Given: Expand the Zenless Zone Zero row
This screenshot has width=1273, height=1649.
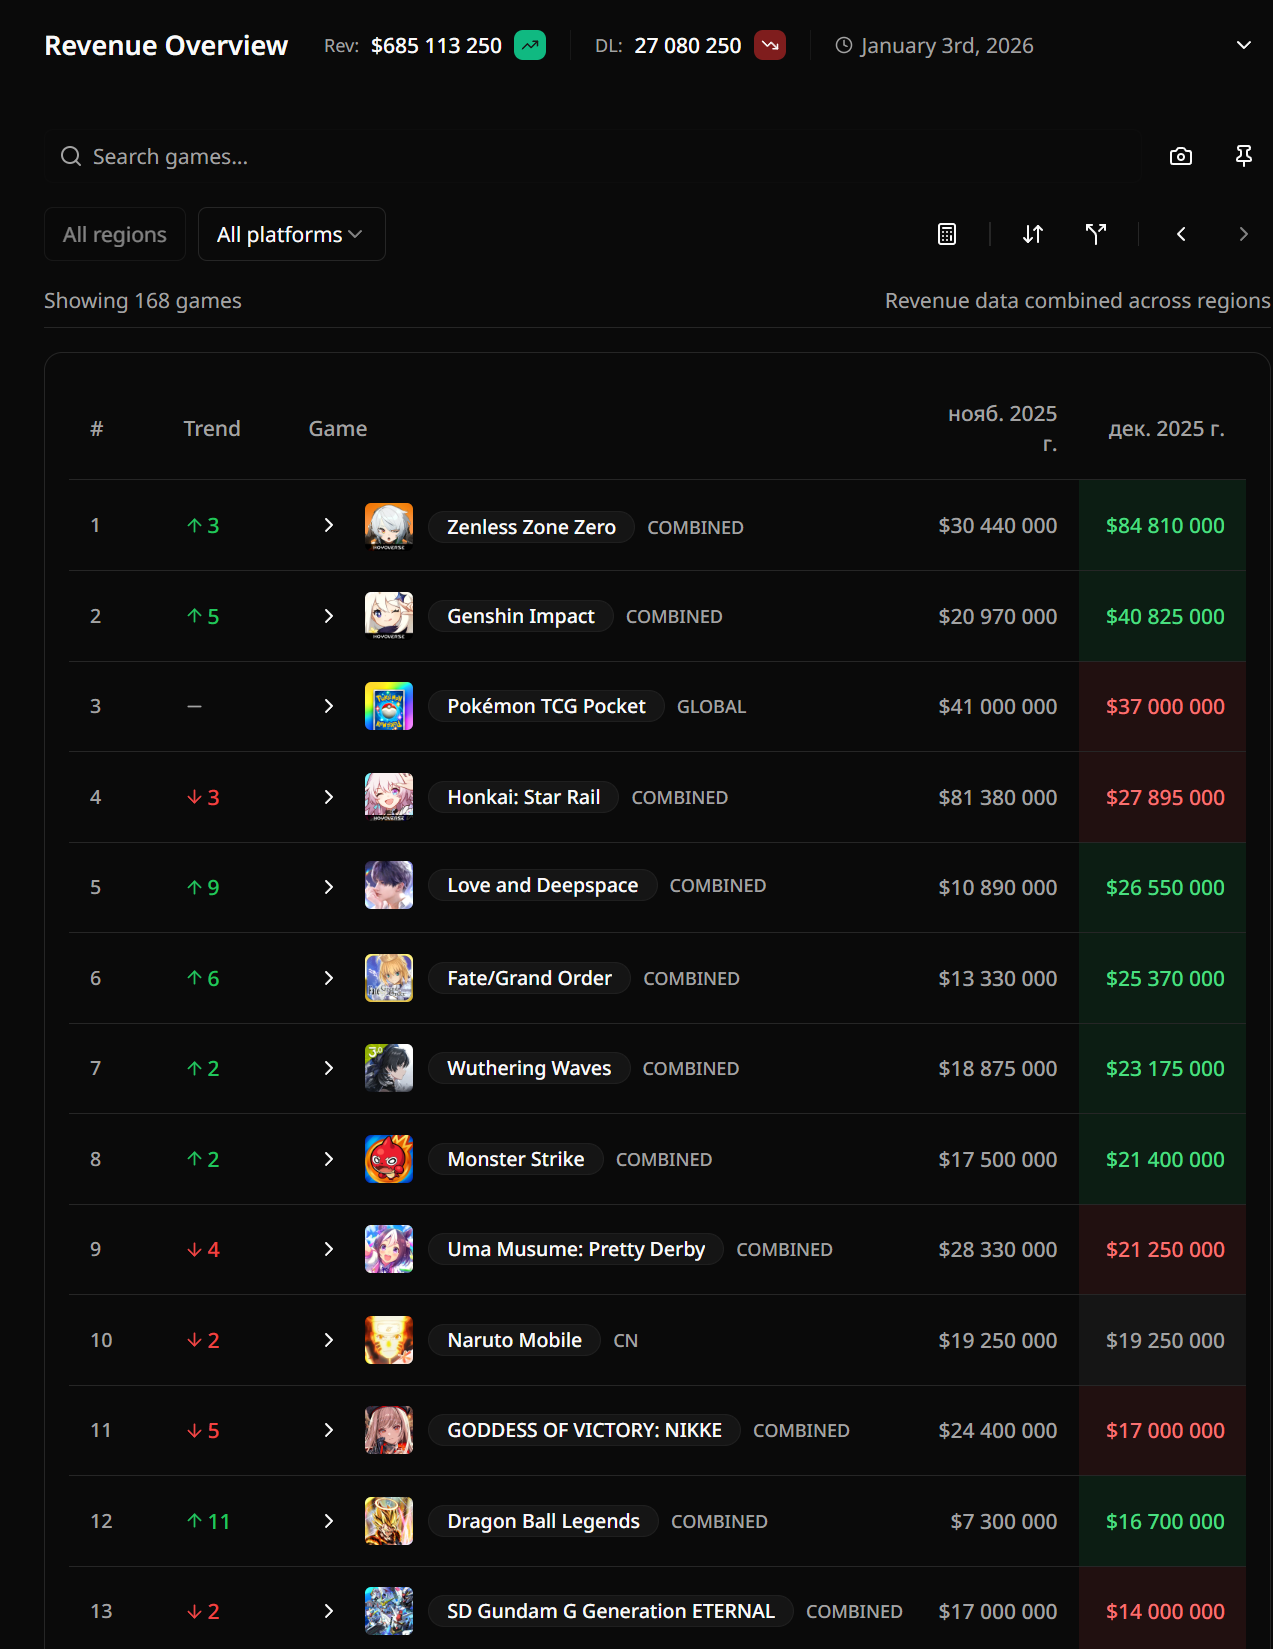Looking at the screenshot, I should 328,526.
